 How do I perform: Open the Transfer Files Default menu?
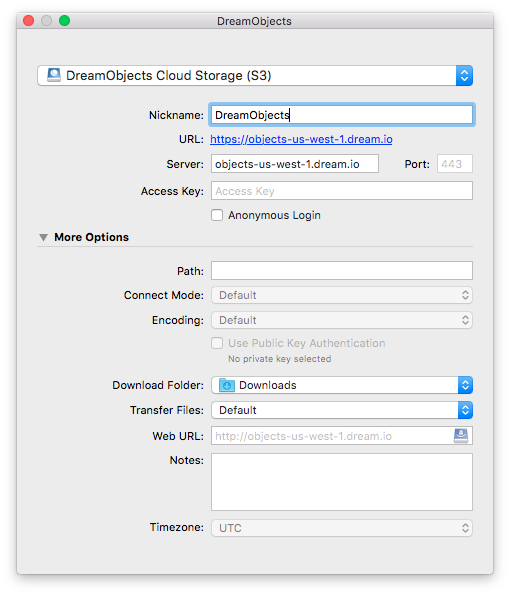click(342, 410)
